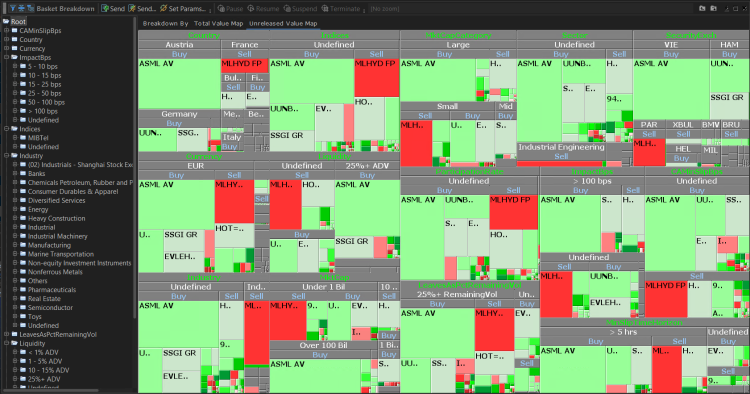Click the tree panel vertical scrollbar
The height and width of the screenshot is (394, 750).
pyautogui.click(x=134, y=167)
